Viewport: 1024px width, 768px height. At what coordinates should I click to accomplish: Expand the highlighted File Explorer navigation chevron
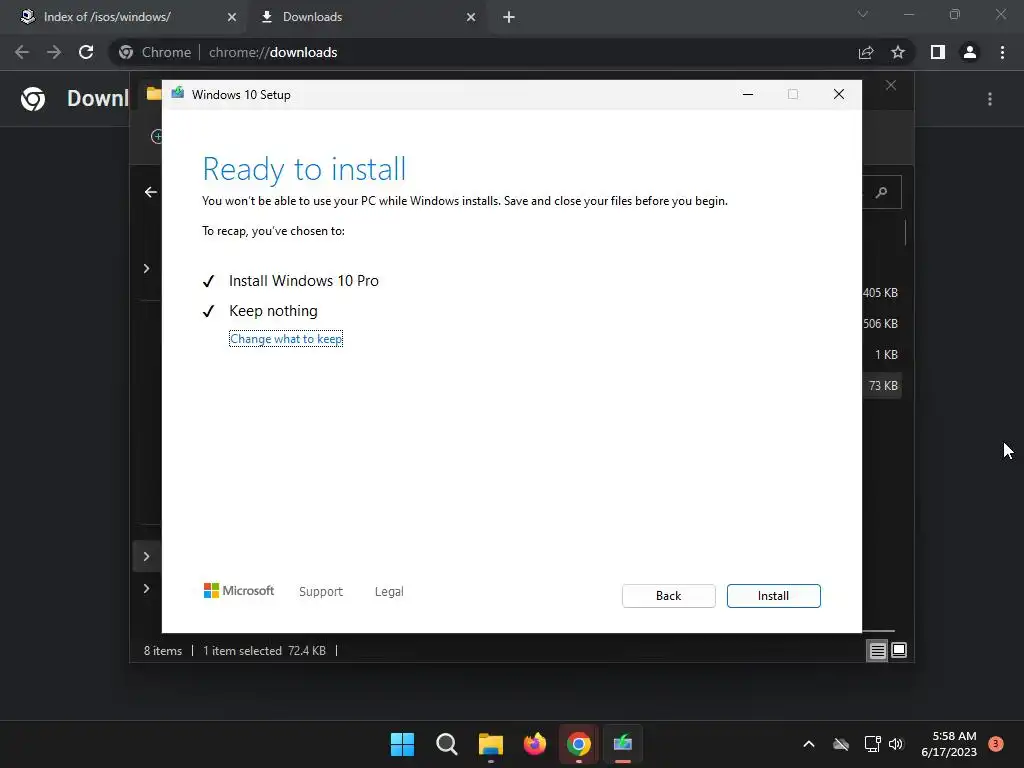tap(146, 556)
